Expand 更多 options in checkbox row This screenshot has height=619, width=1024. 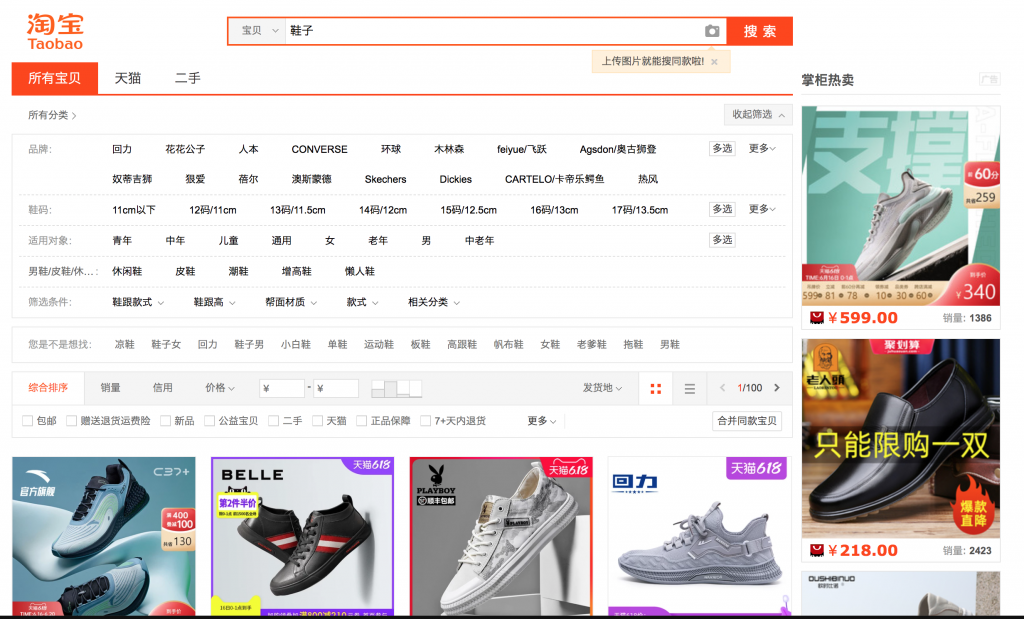[541, 421]
